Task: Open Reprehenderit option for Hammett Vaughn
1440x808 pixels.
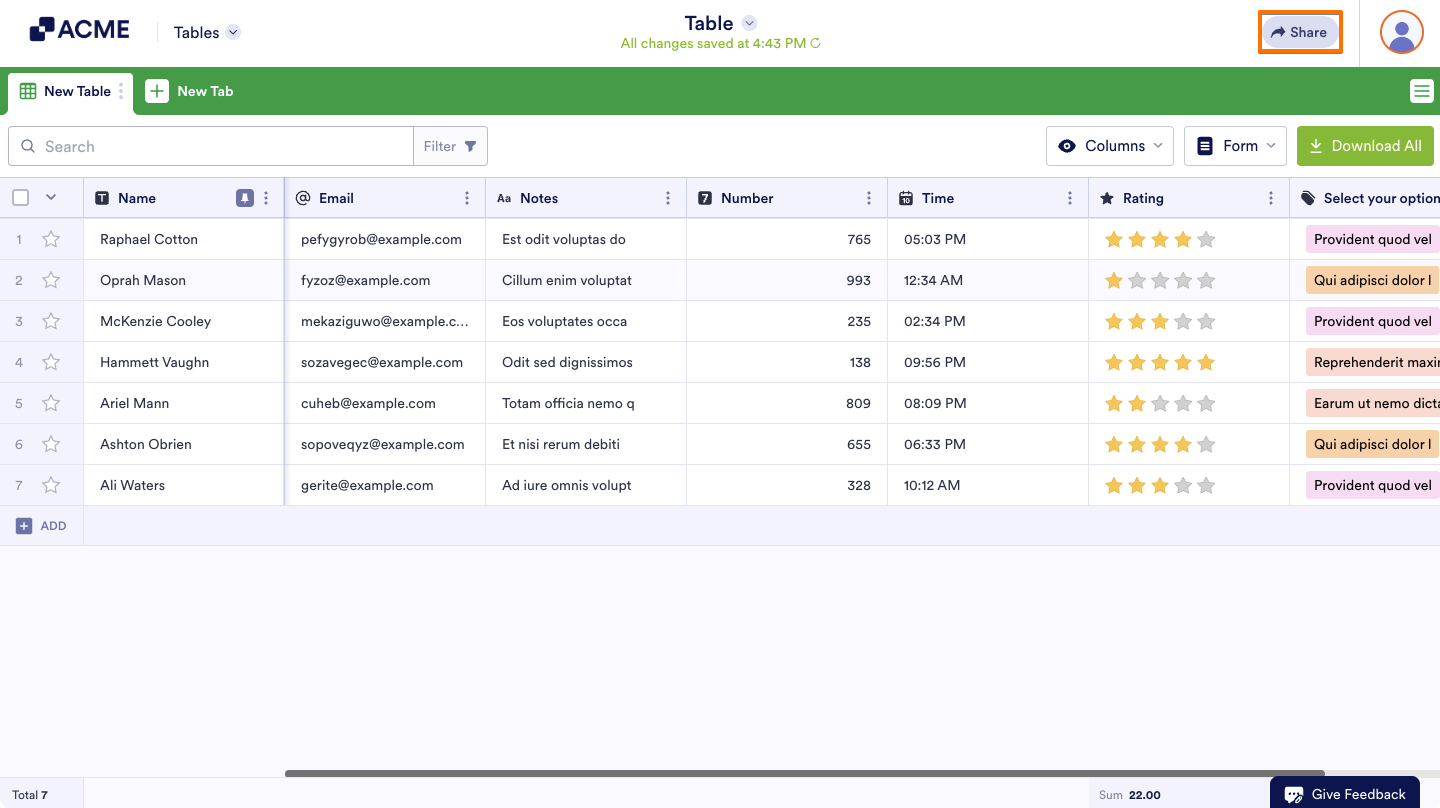Action: [1373, 362]
